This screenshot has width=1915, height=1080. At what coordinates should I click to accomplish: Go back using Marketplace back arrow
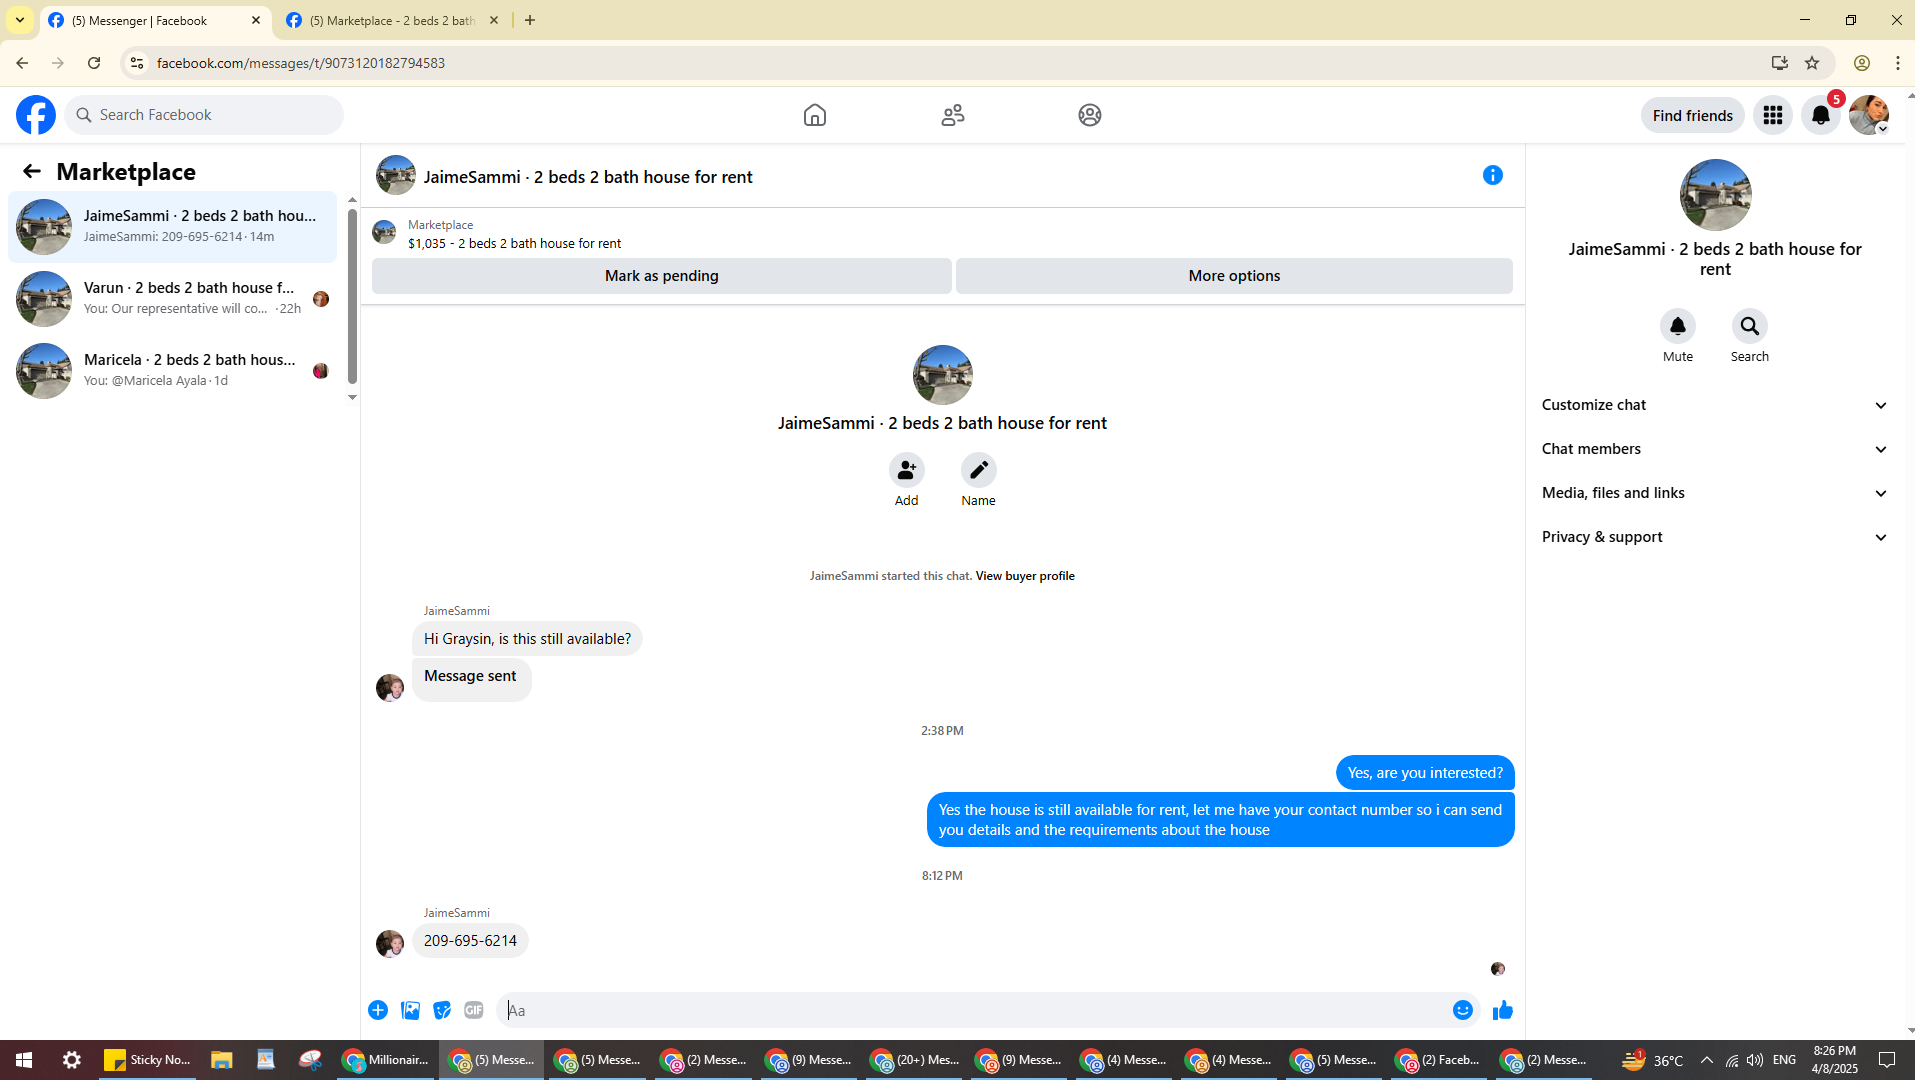tap(32, 171)
